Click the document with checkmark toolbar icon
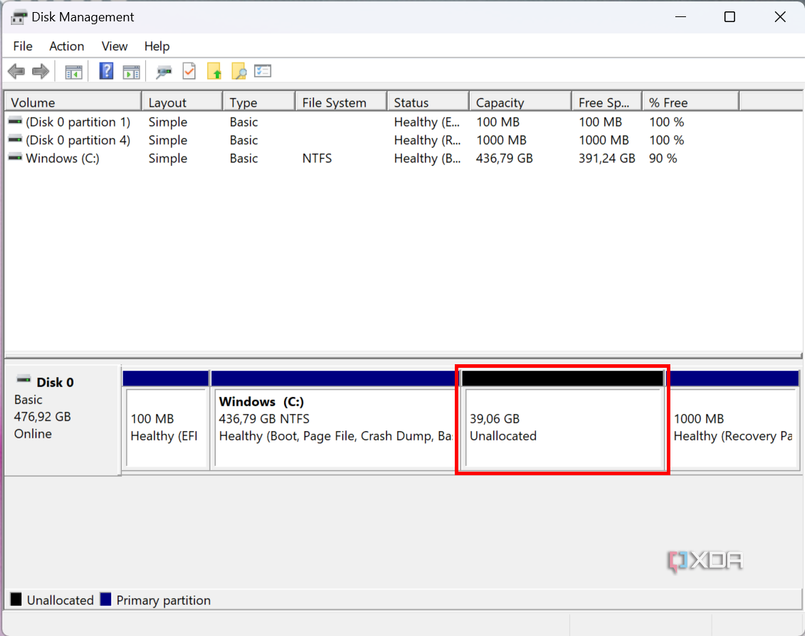Viewport: 805px width, 636px height. point(189,71)
